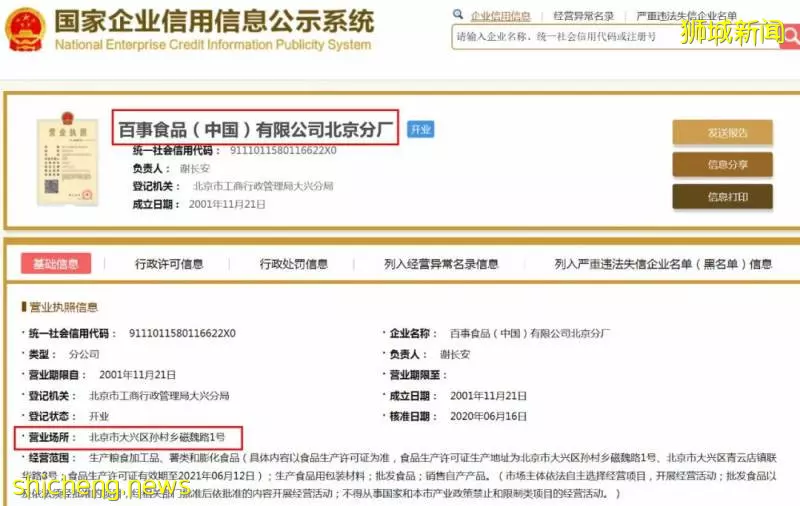Click the 信息分享 button
The width and height of the screenshot is (800, 506).
[722, 165]
